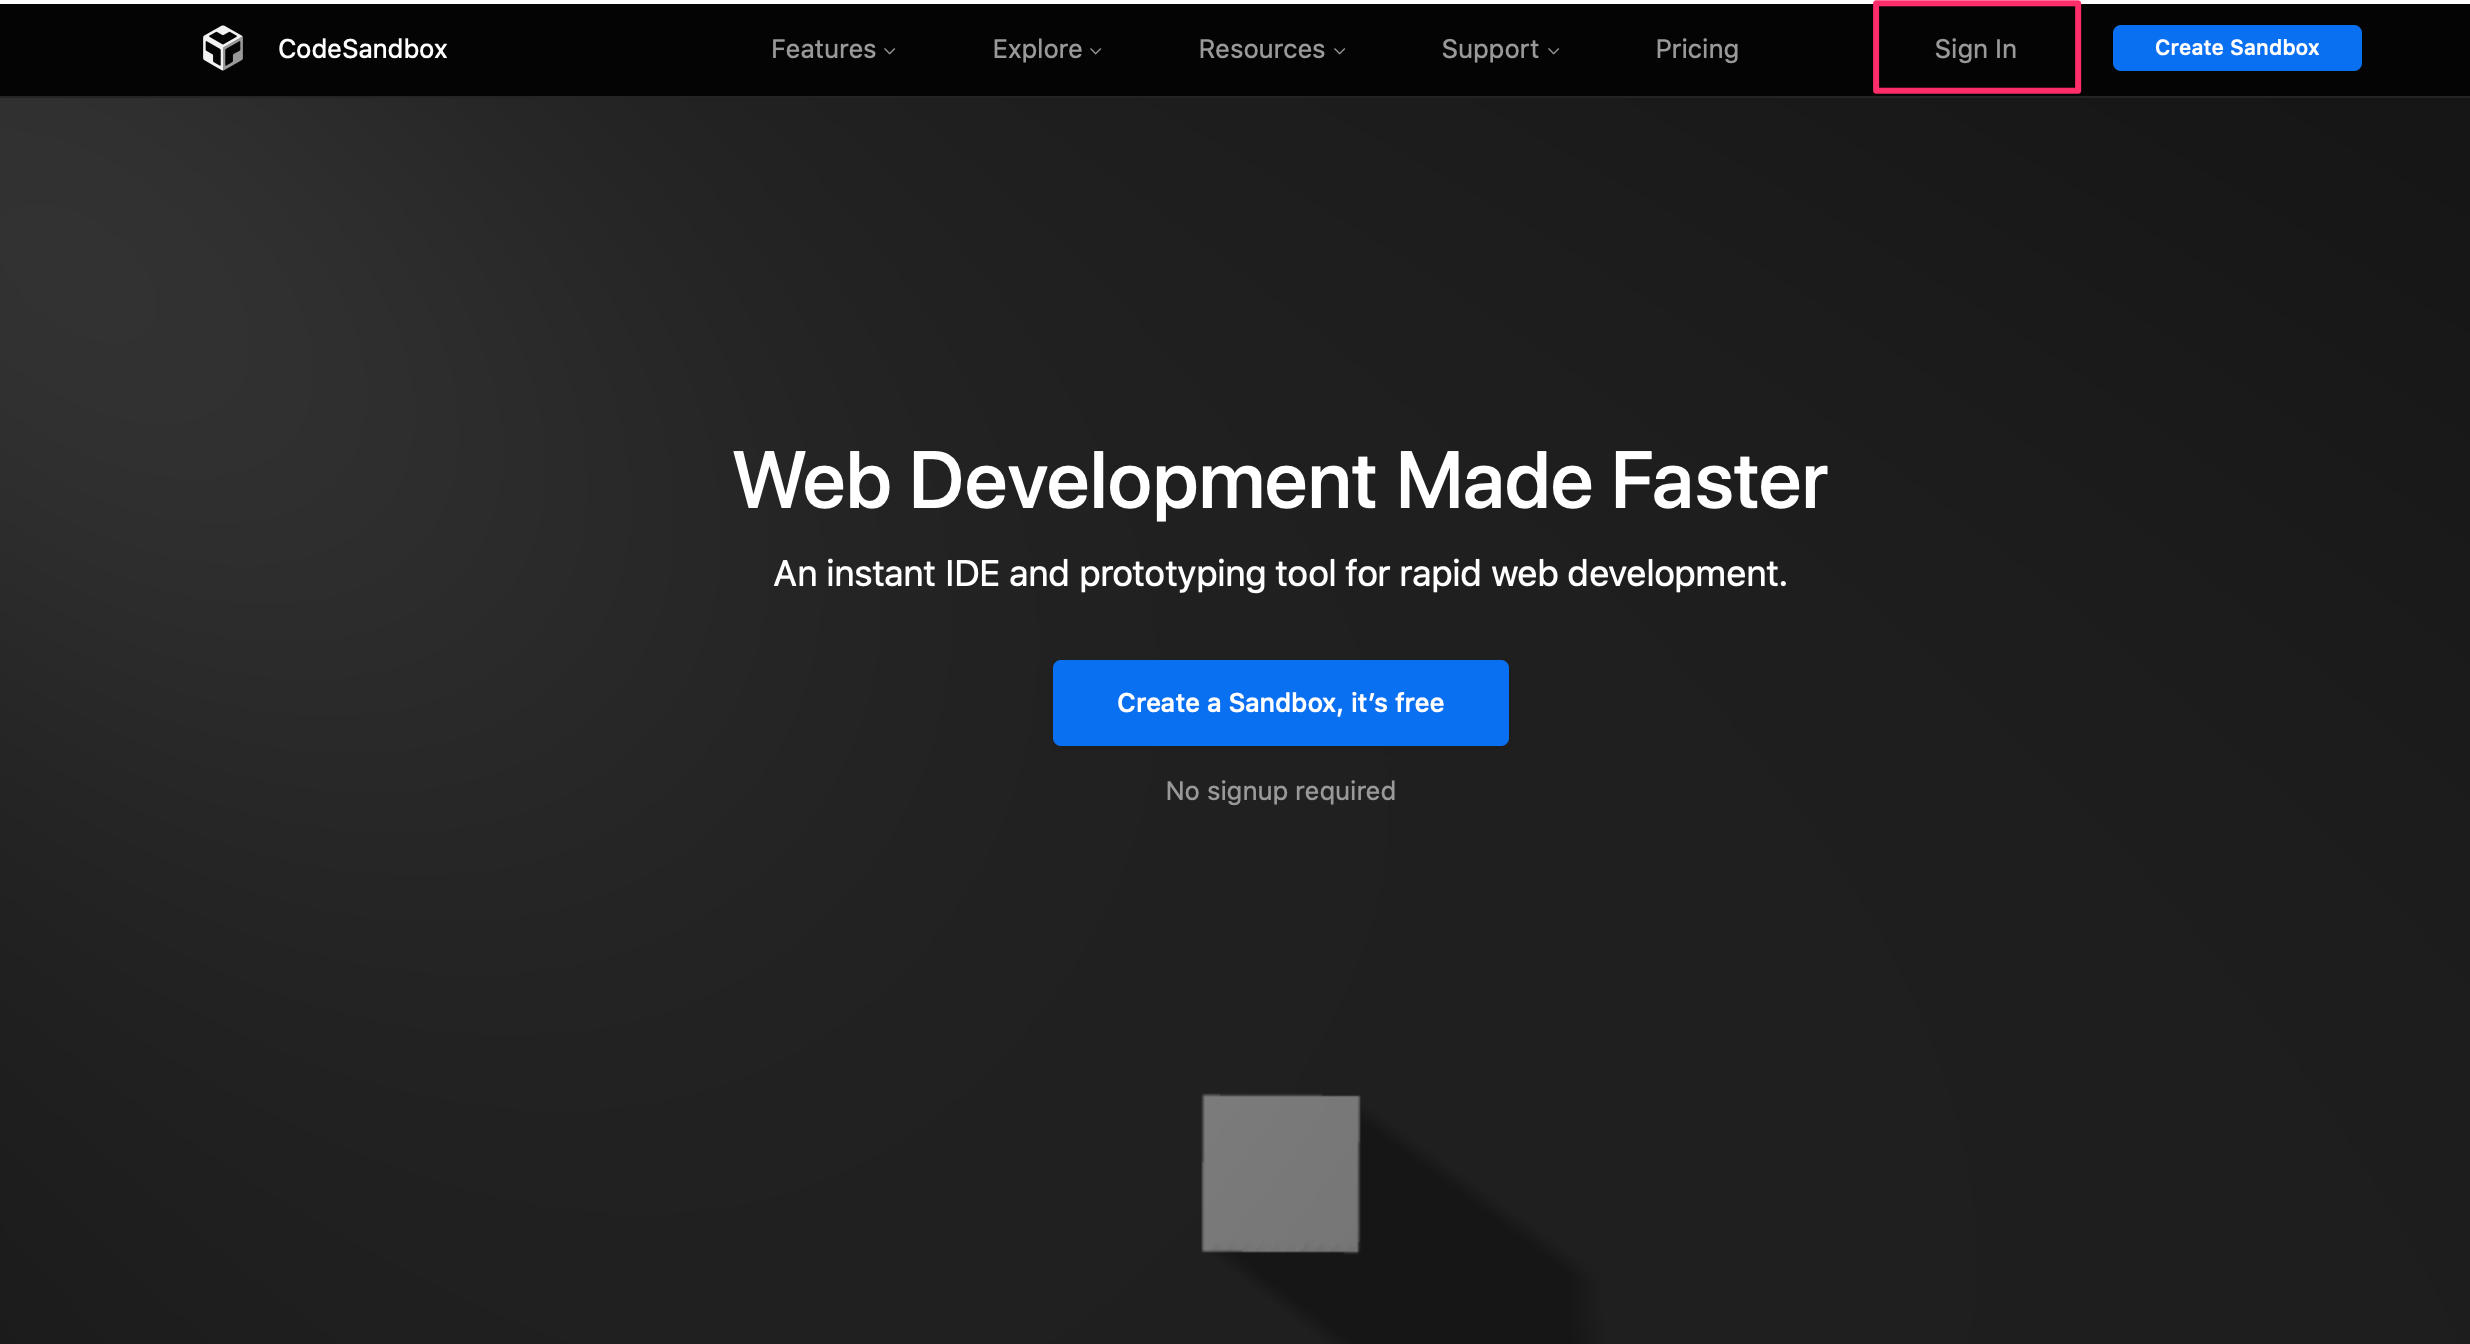The image size is (2470, 1344).
Task: Expand the Explore dropdown chevron
Action: 1097,51
